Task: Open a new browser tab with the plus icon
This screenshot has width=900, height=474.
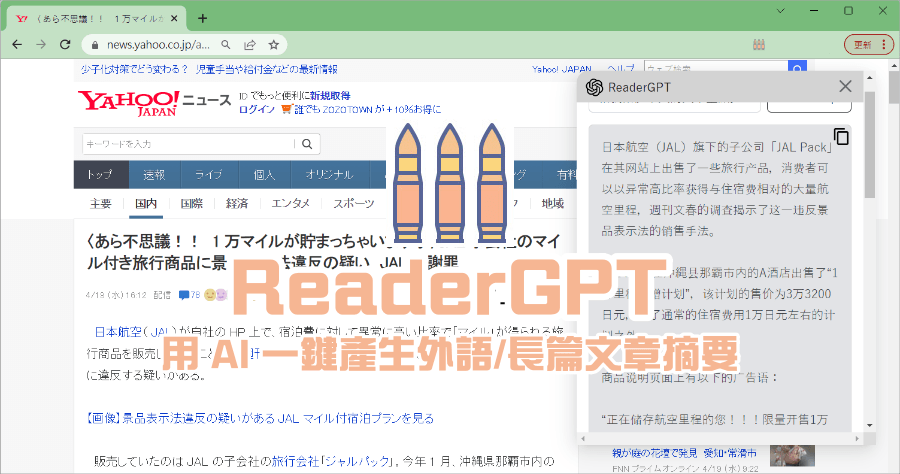Action: tap(203, 18)
